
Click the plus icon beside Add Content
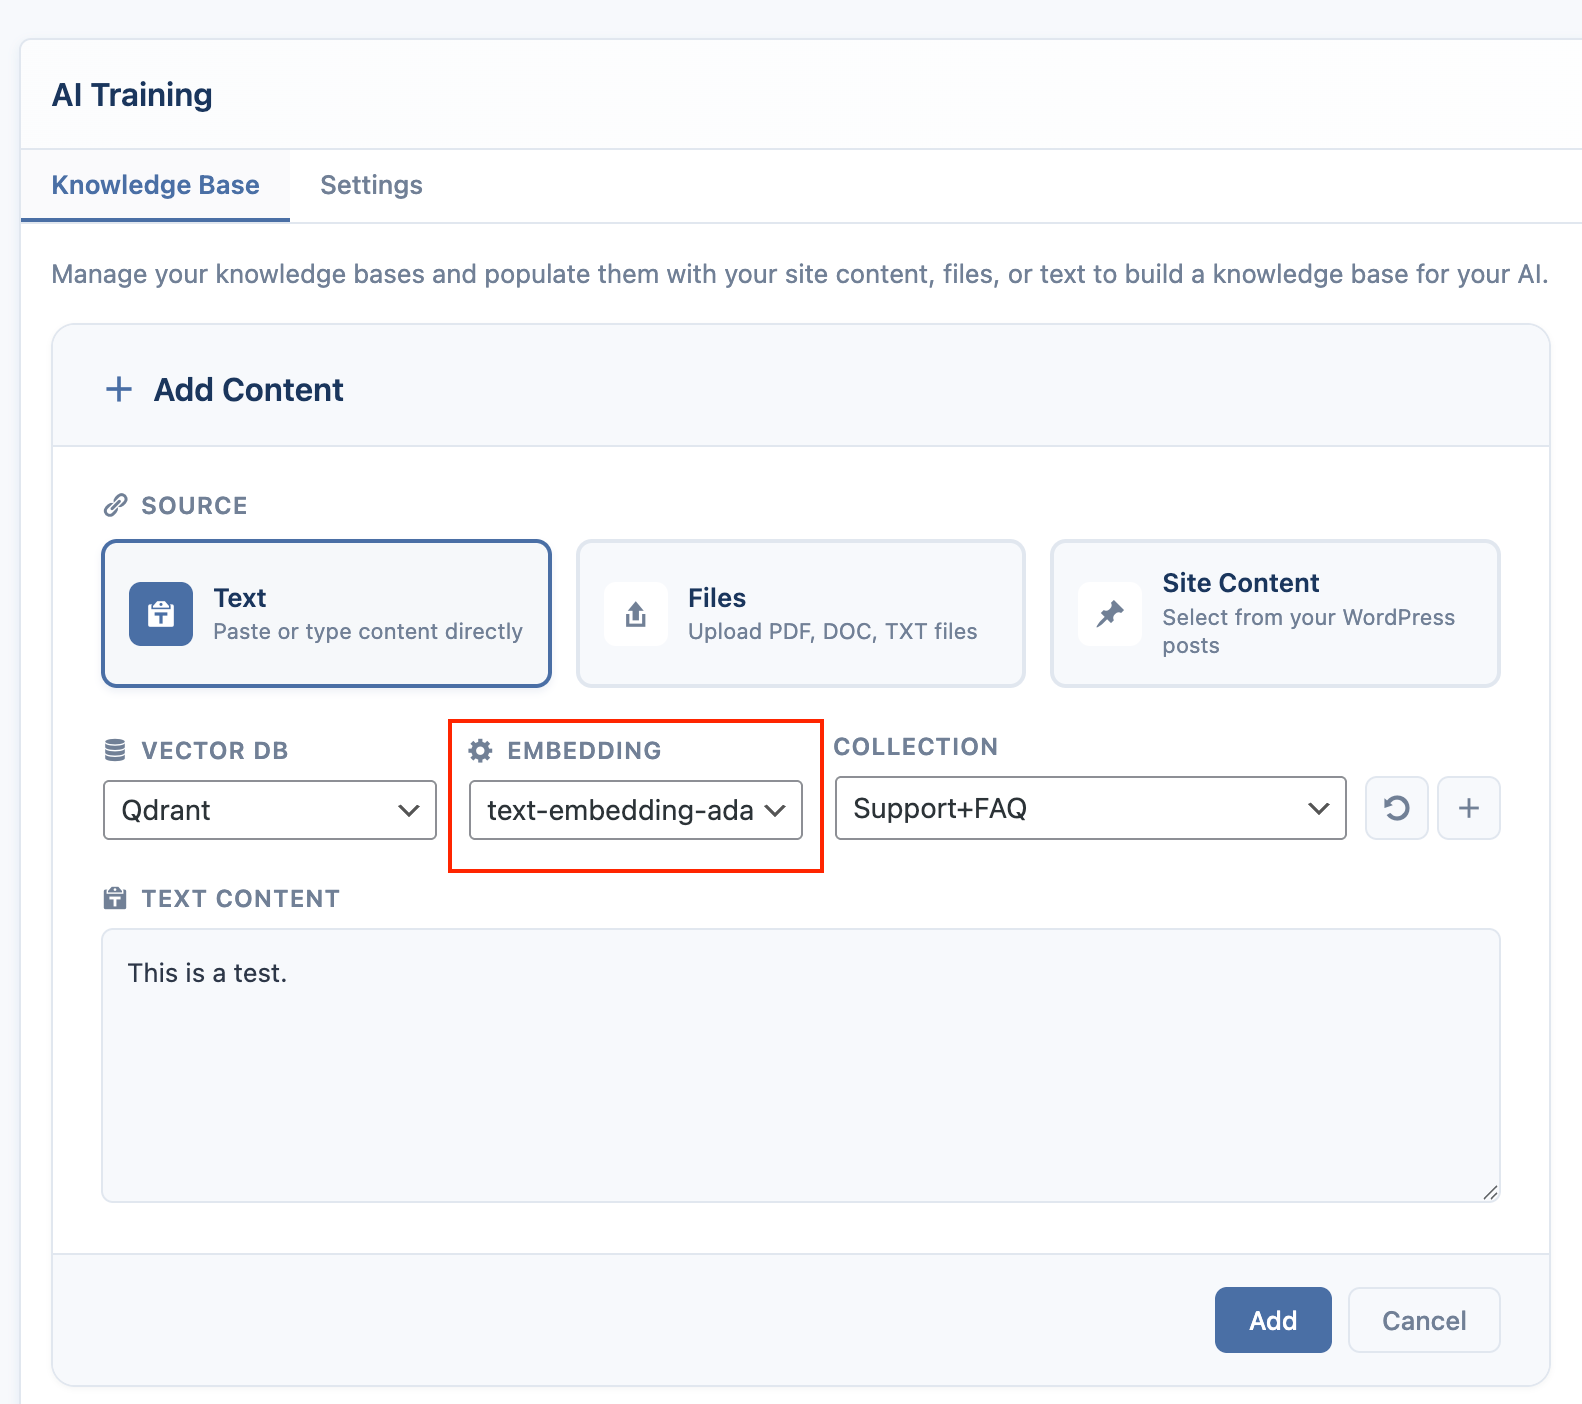point(119,389)
